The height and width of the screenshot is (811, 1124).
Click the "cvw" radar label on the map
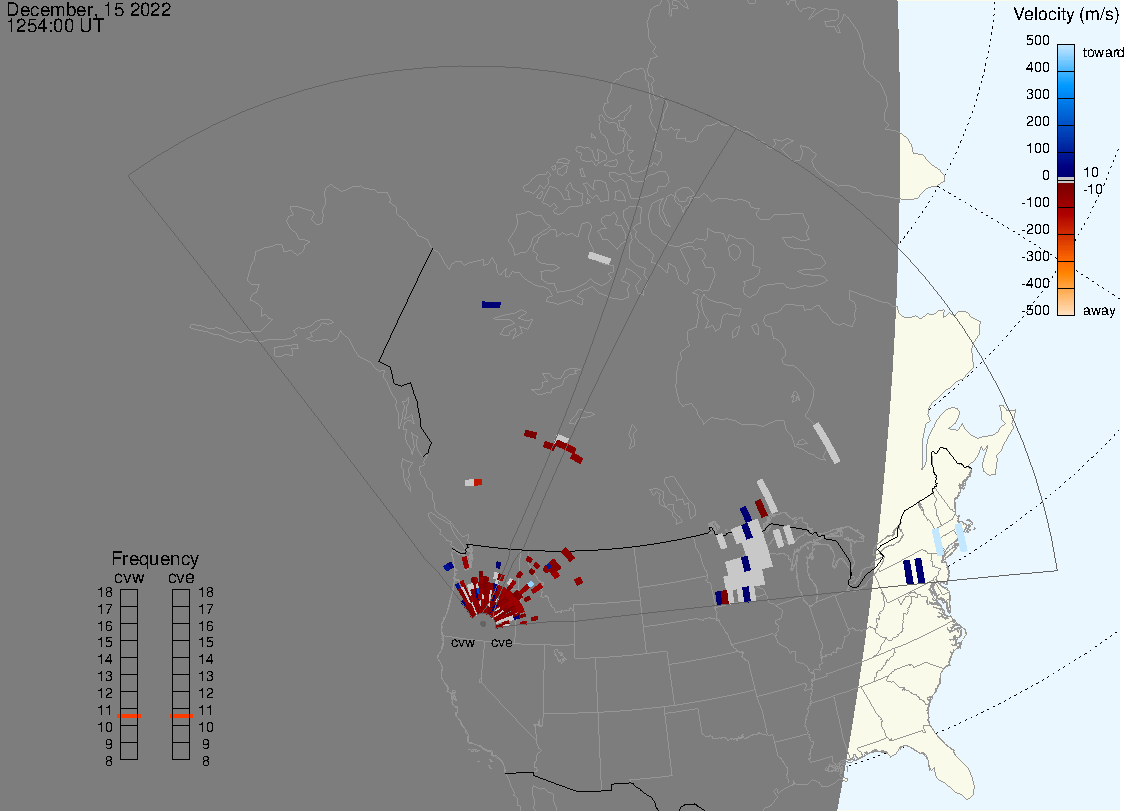[463, 642]
